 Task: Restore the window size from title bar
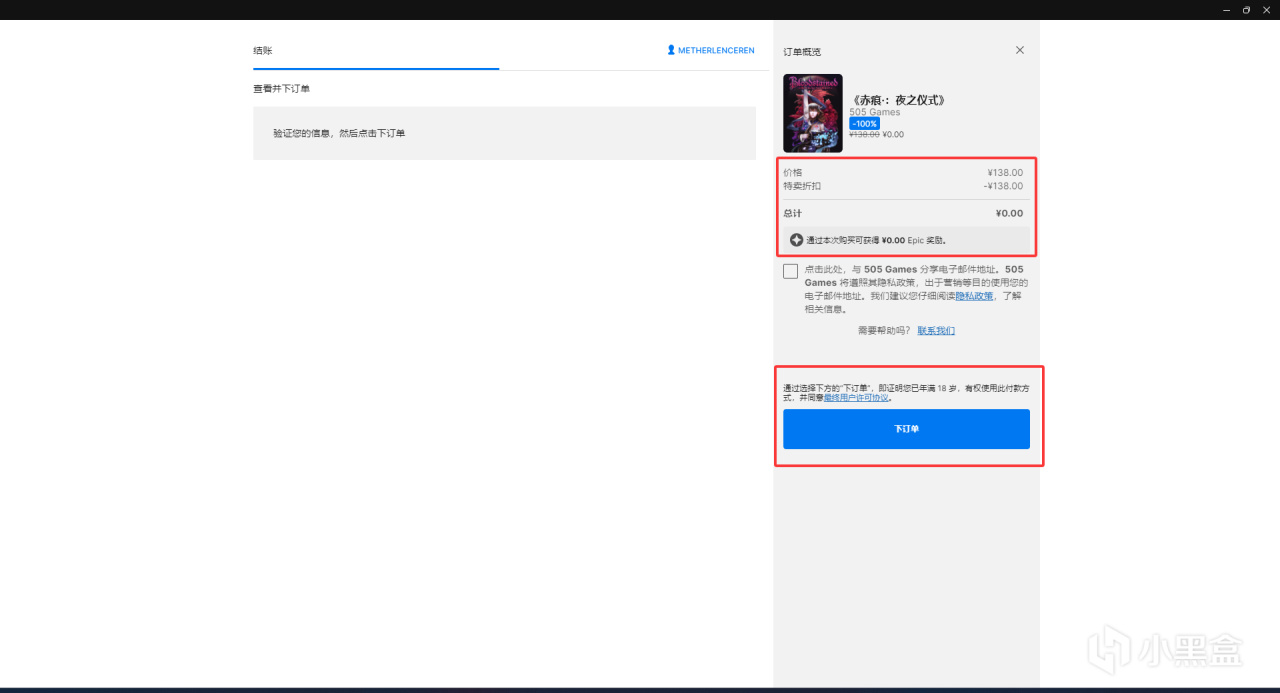point(1246,10)
